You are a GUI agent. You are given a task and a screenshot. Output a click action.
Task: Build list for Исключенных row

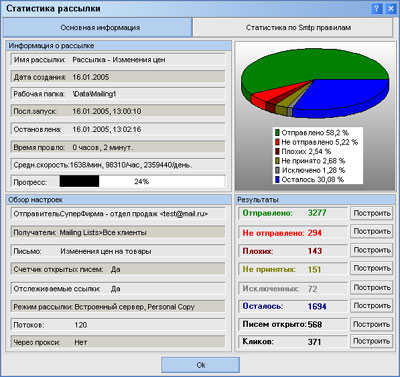[x=372, y=287]
